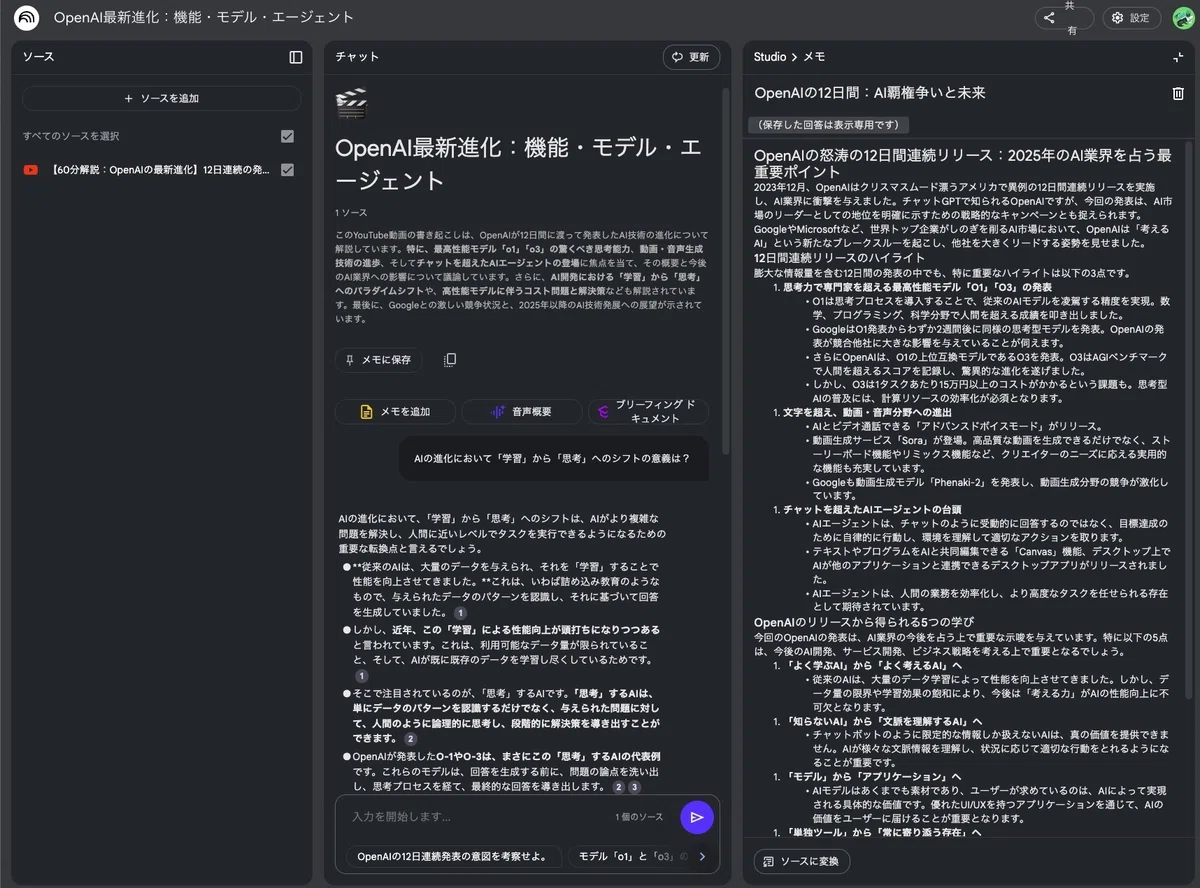Image resolution: width=1200 pixels, height=888 pixels.
Task: Create a ブリーフィング ドキュメント
Action: click(x=648, y=412)
